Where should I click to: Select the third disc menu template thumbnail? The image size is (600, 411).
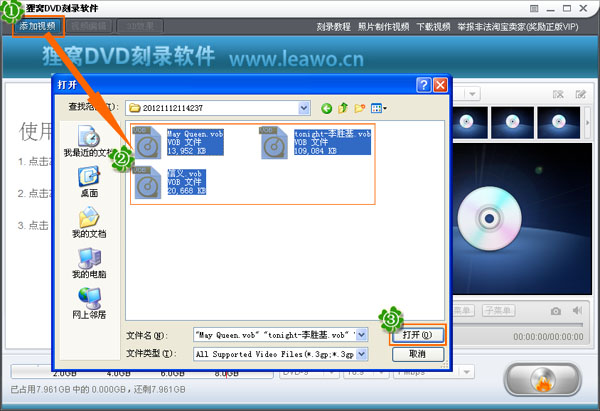click(559, 122)
